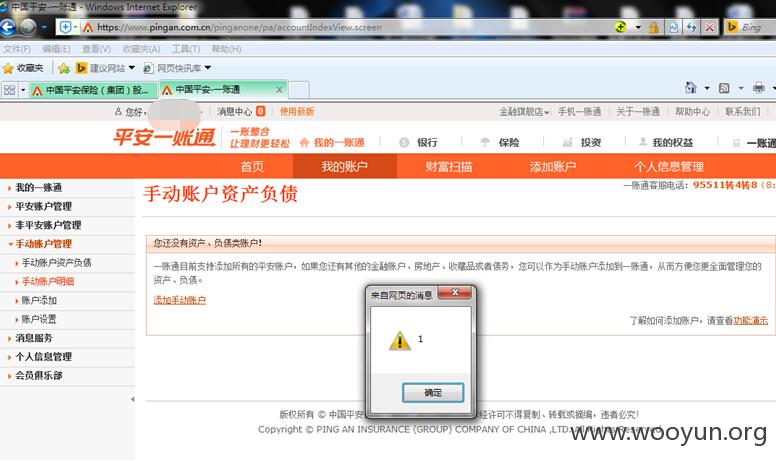Open the 收藏夹(A) menu
The height and width of the screenshot is (461, 776).
141,49
